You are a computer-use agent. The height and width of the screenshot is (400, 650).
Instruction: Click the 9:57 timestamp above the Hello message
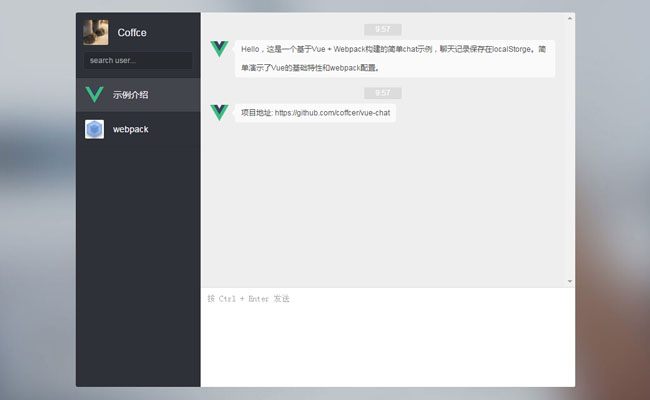(x=382, y=30)
